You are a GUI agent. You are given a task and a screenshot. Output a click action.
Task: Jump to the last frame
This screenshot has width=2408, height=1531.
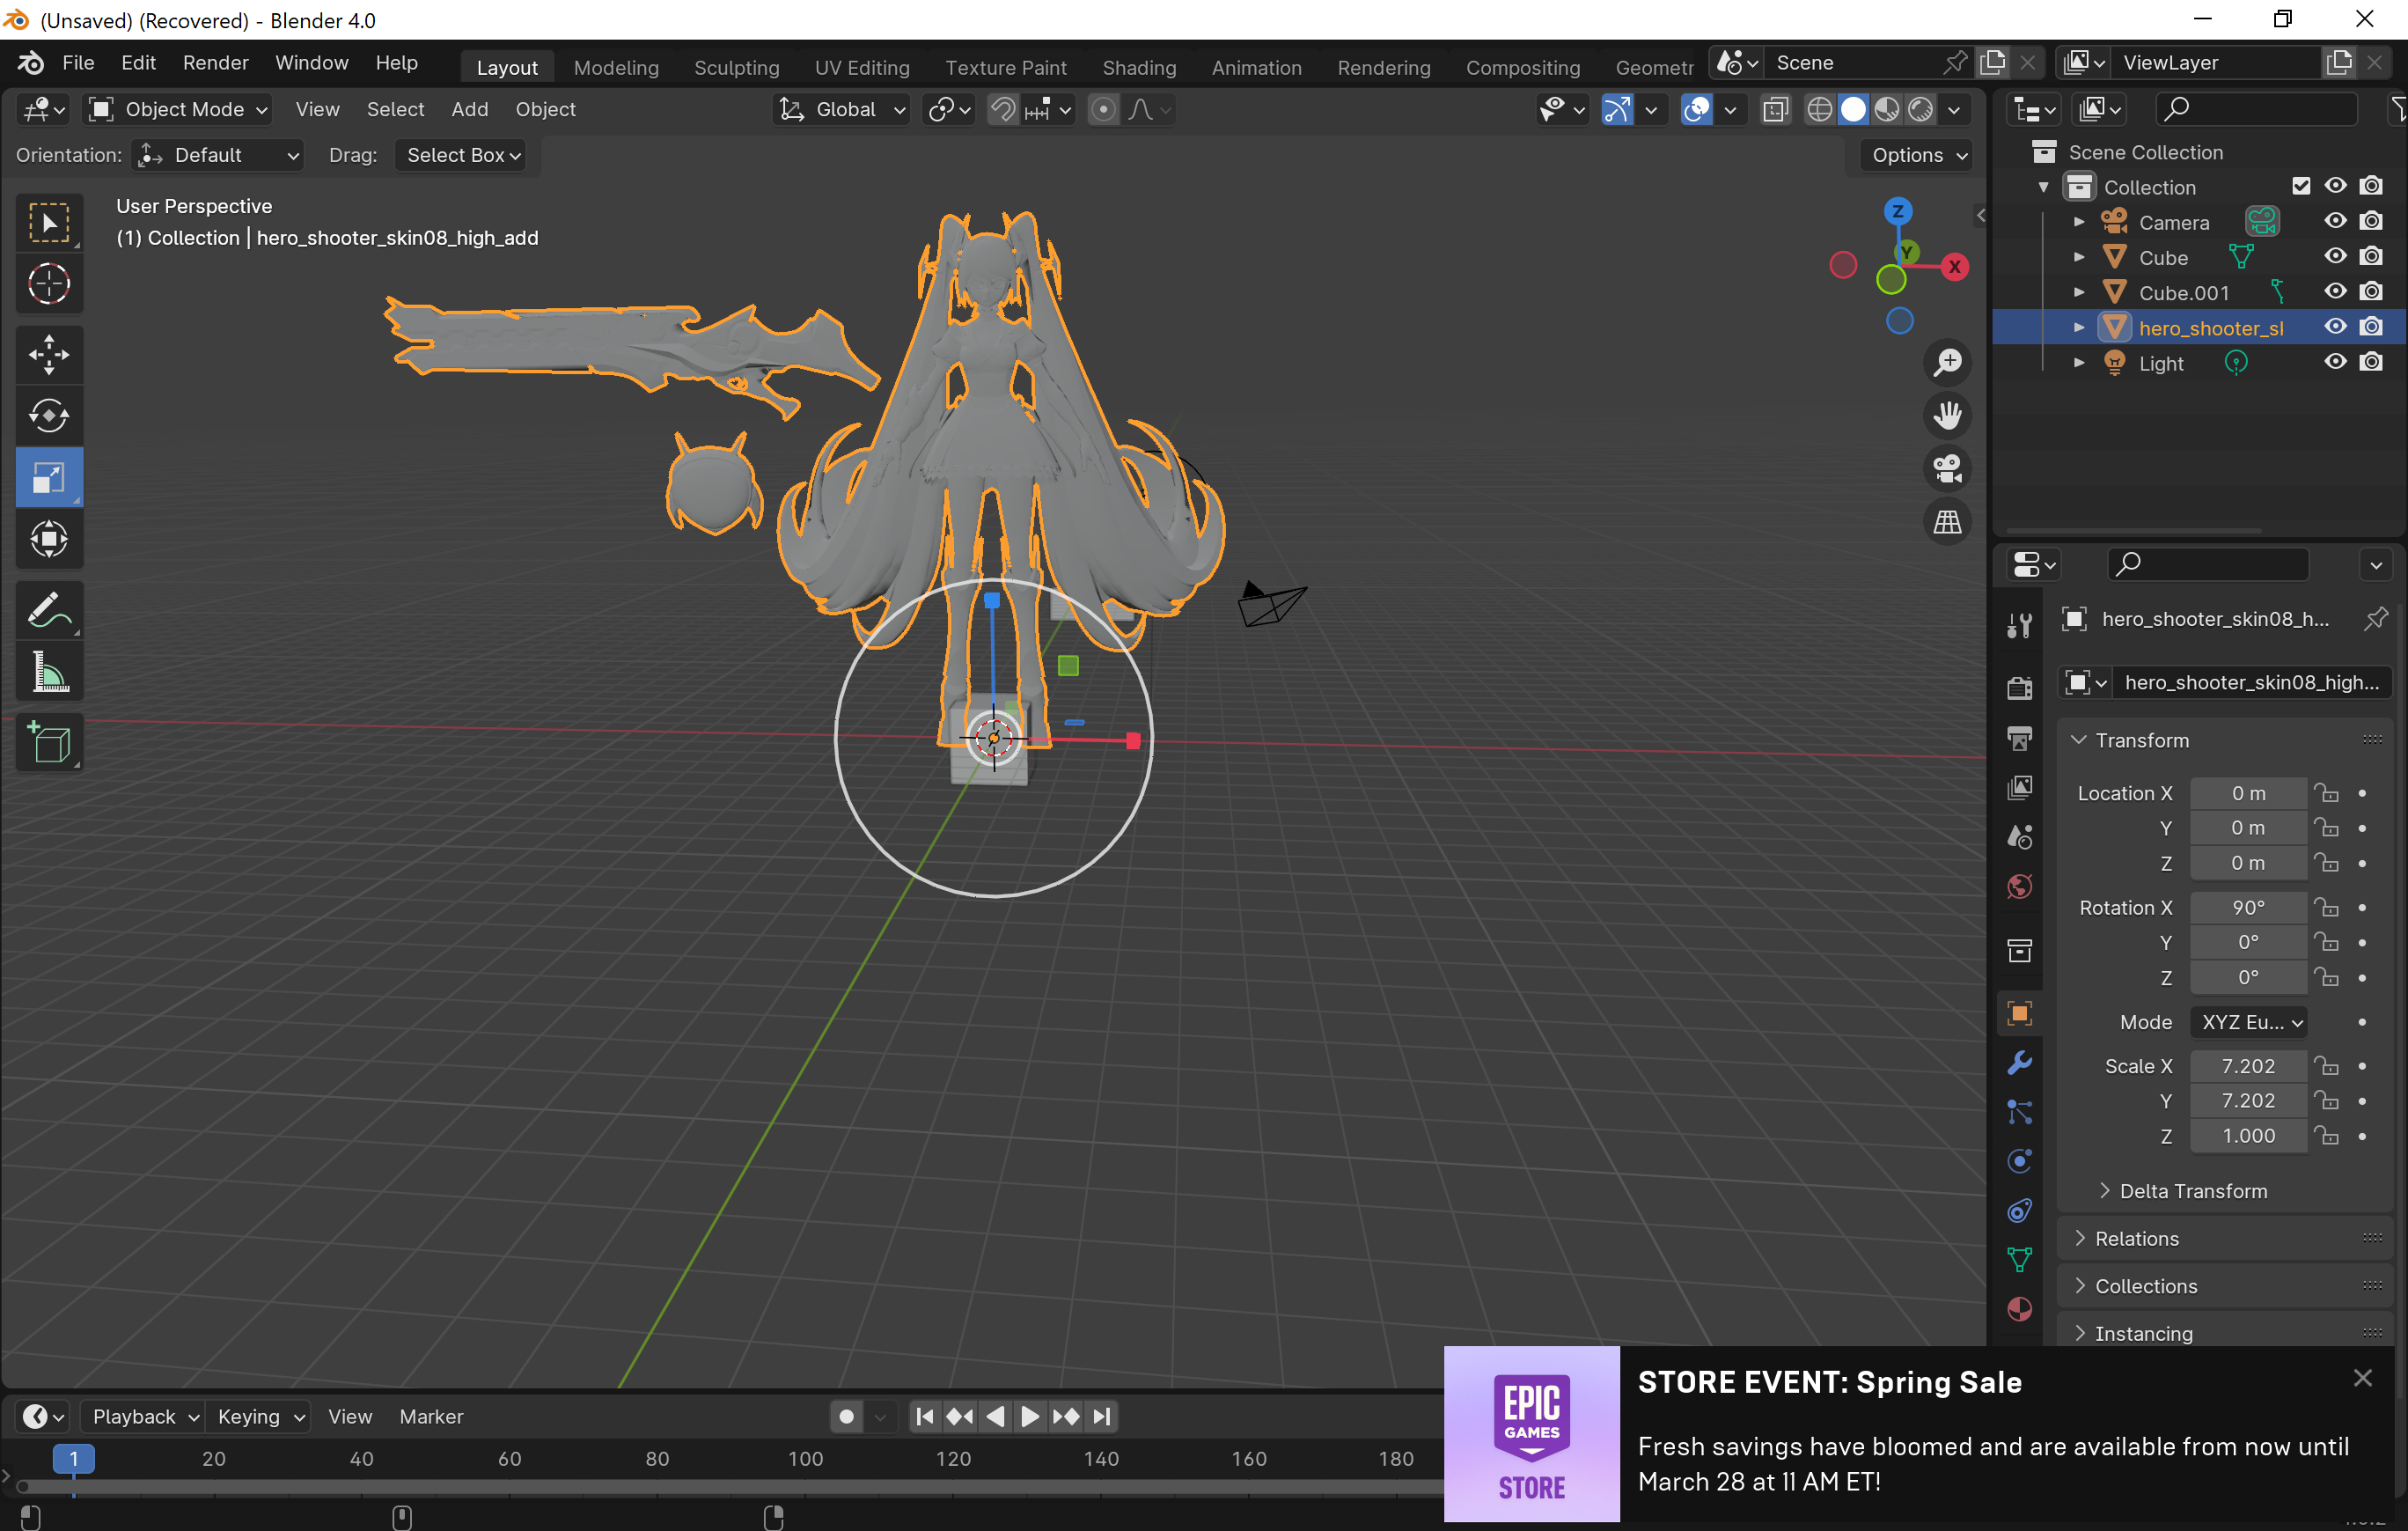coord(1101,1416)
